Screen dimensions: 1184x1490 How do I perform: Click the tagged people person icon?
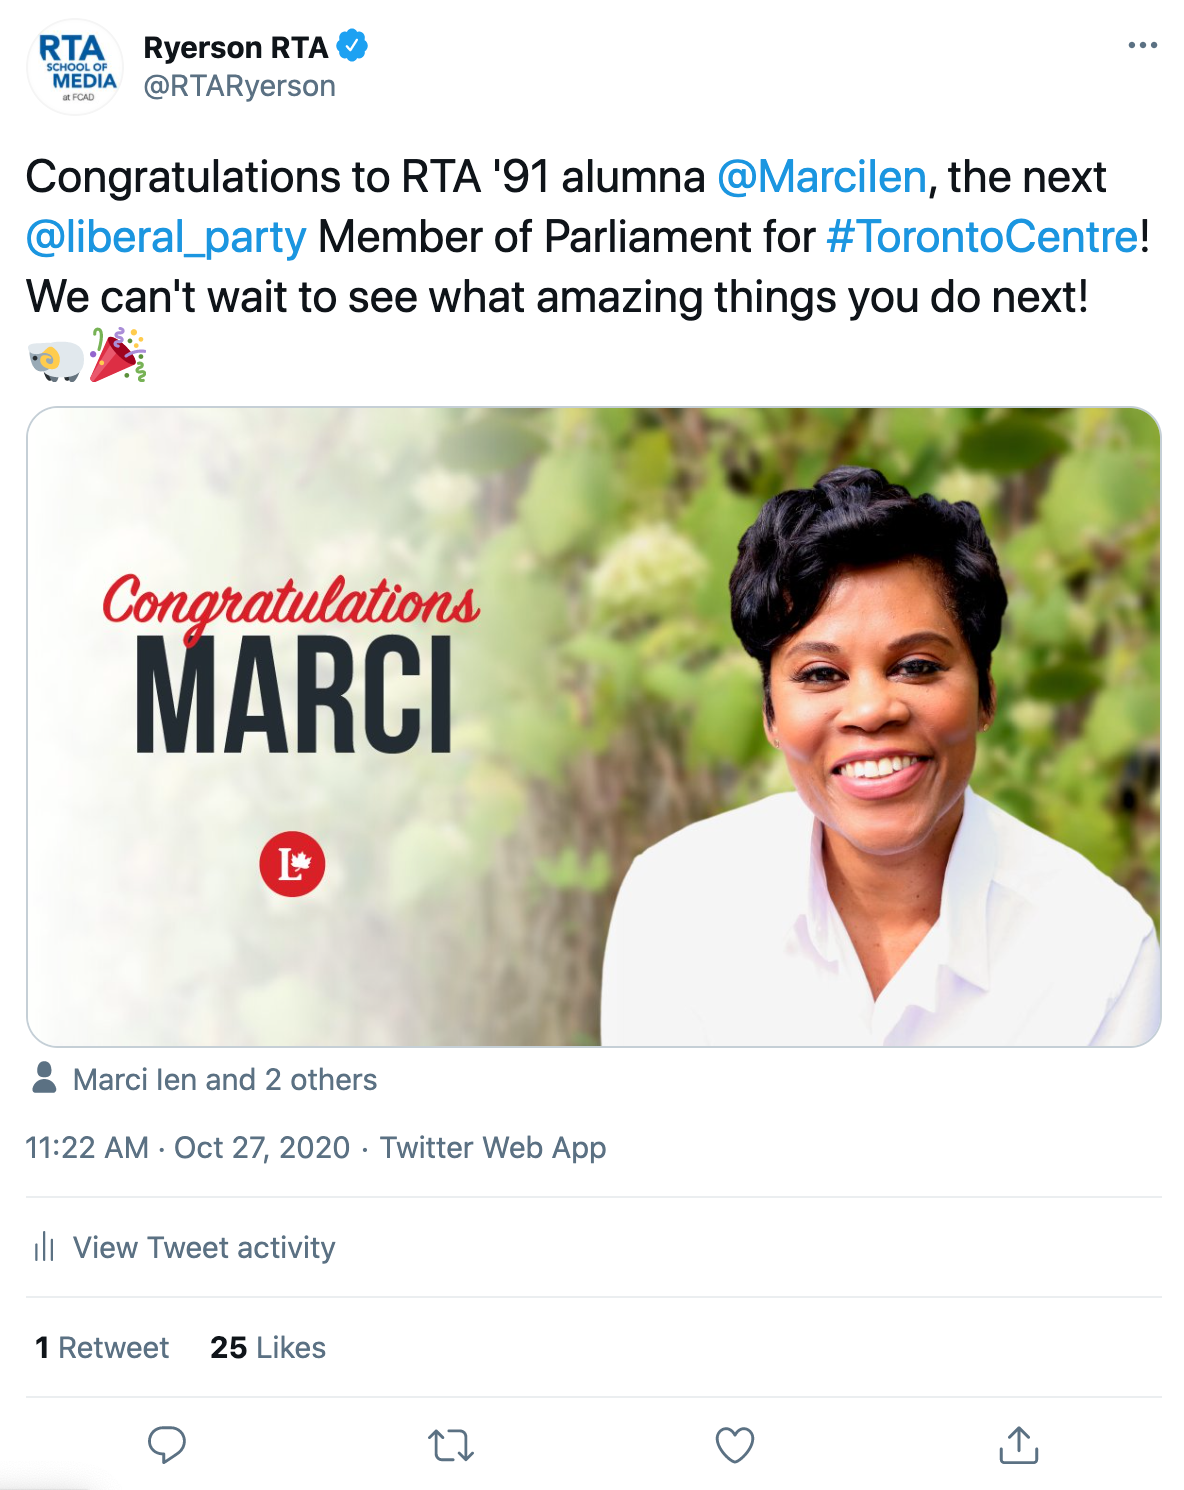tap(44, 1078)
